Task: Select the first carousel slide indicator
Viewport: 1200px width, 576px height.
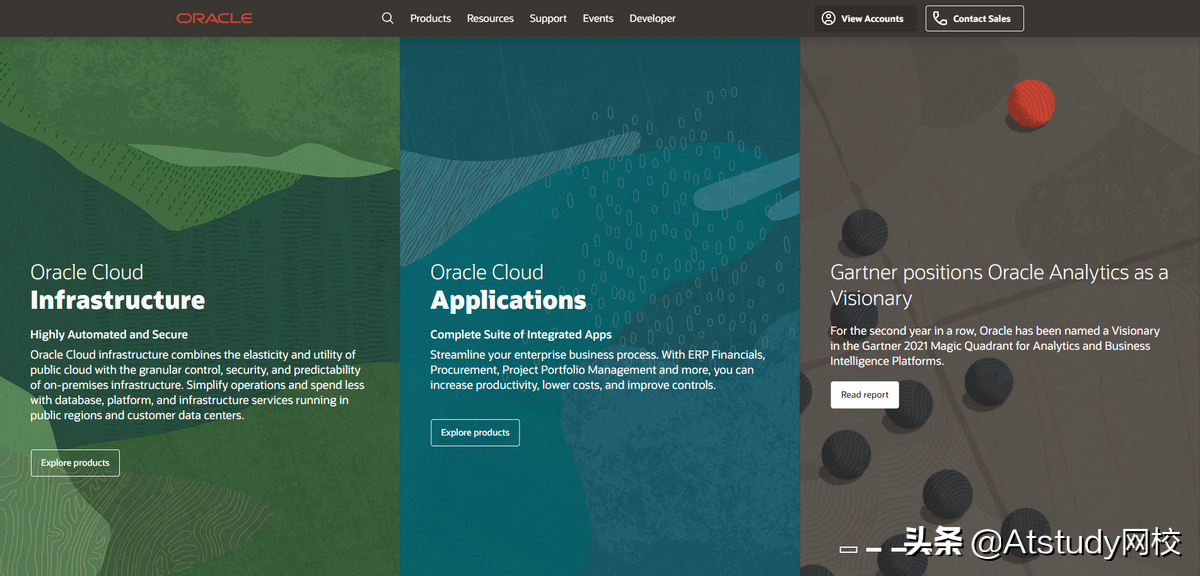Action: [849, 549]
